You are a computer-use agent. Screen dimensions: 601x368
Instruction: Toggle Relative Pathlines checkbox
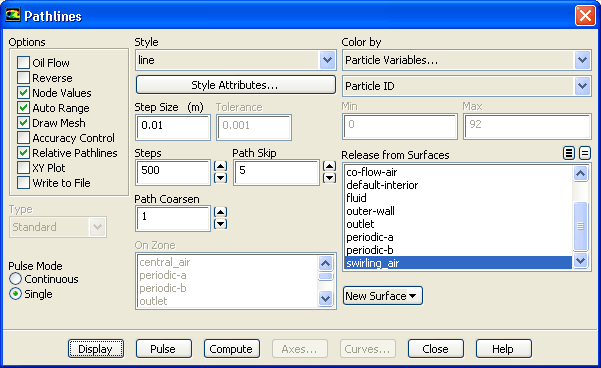23,153
